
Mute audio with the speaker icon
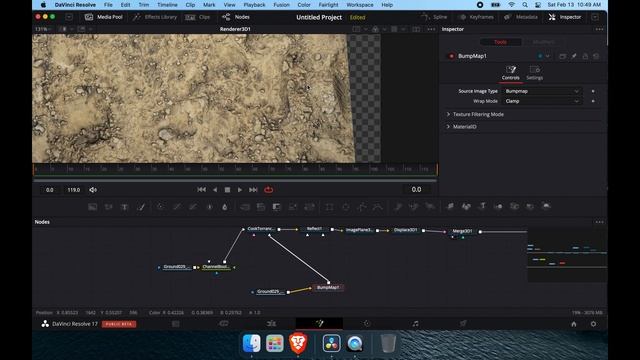93,190
